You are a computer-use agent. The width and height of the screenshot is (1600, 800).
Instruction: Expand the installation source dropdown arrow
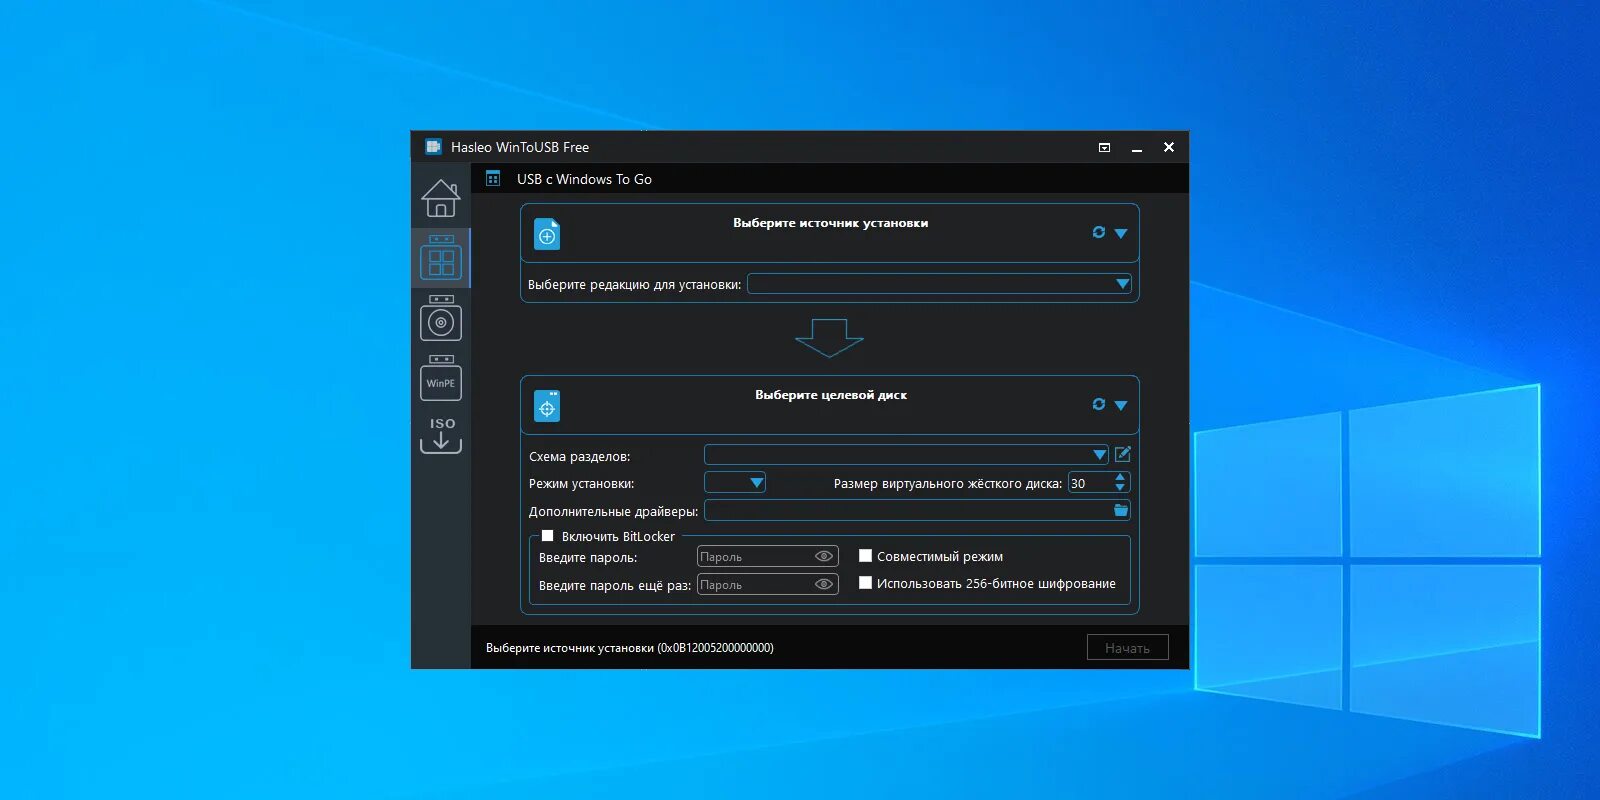tap(1121, 233)
